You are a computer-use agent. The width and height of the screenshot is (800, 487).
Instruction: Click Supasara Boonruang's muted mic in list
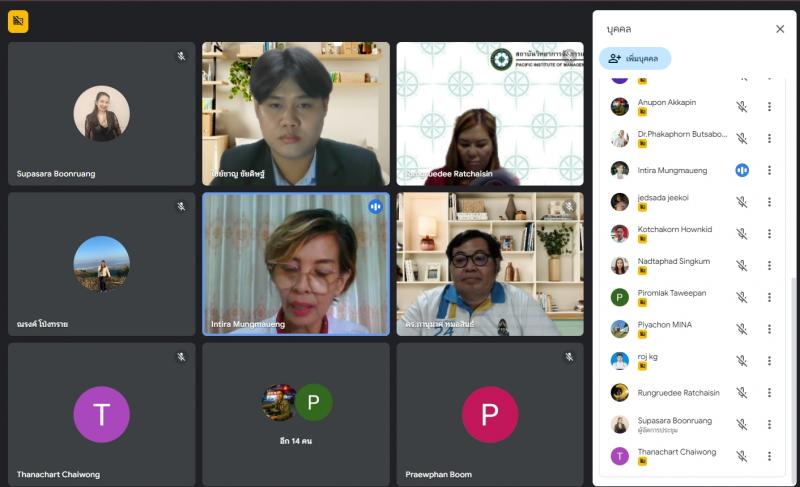pyautogui.click(x=742, y=424)
